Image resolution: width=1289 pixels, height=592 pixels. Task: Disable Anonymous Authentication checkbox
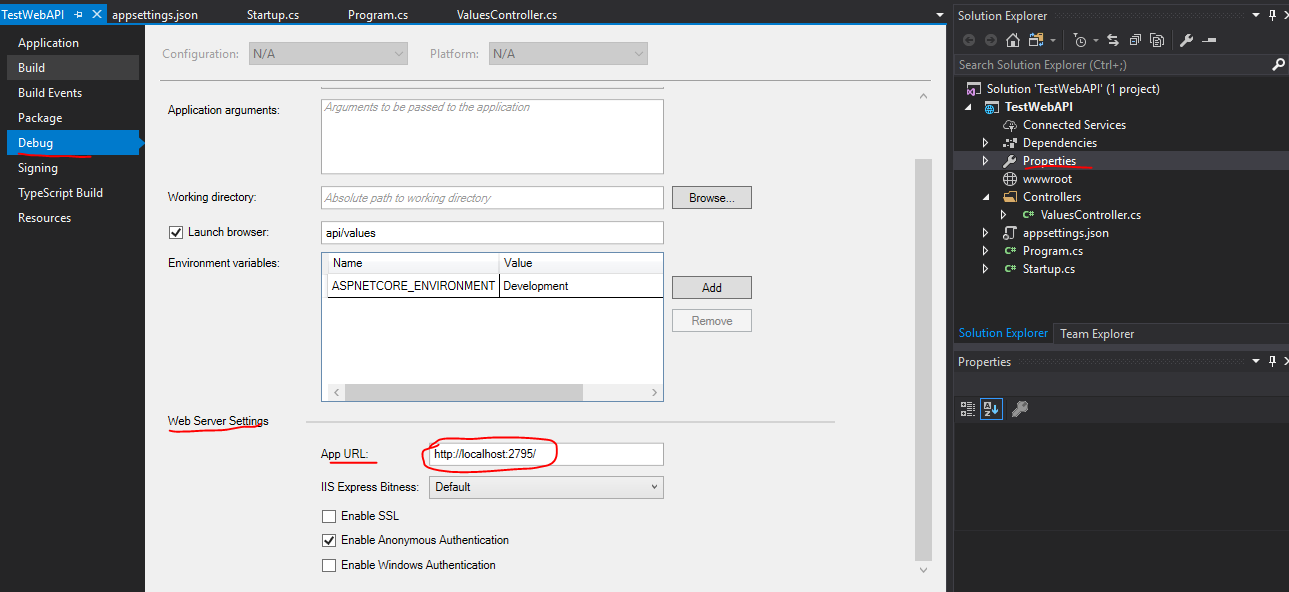pyautogui.click(x=329, y=540)
